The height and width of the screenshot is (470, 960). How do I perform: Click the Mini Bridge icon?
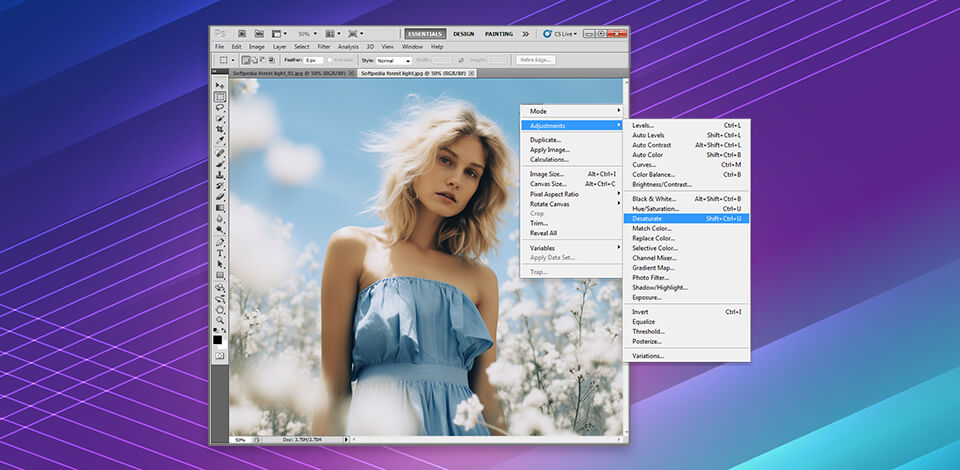click(260, 33)
